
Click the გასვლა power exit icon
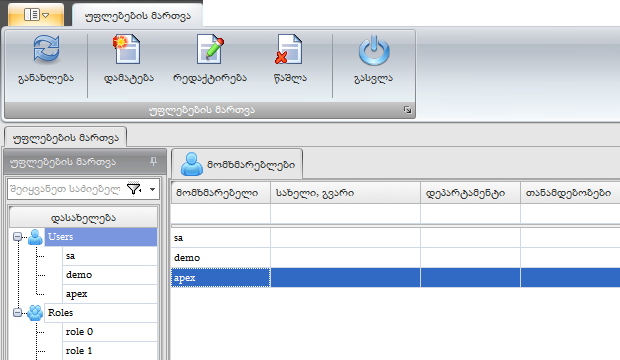(374, 50)
